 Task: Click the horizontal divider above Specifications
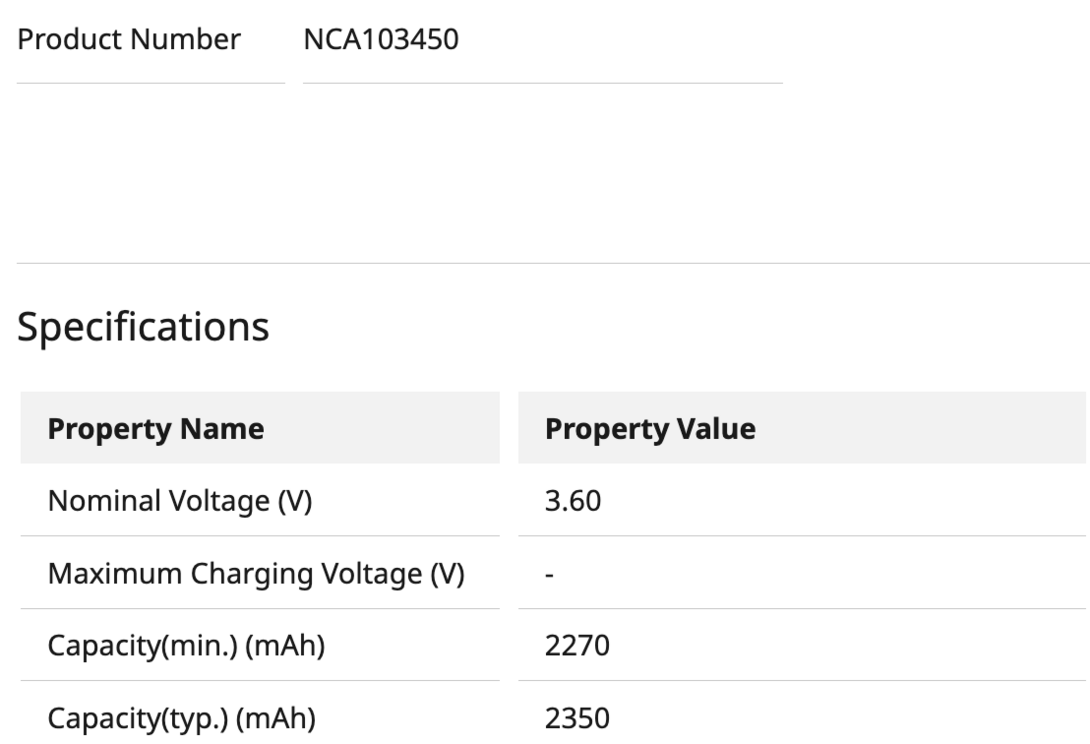tap(545, 263)
